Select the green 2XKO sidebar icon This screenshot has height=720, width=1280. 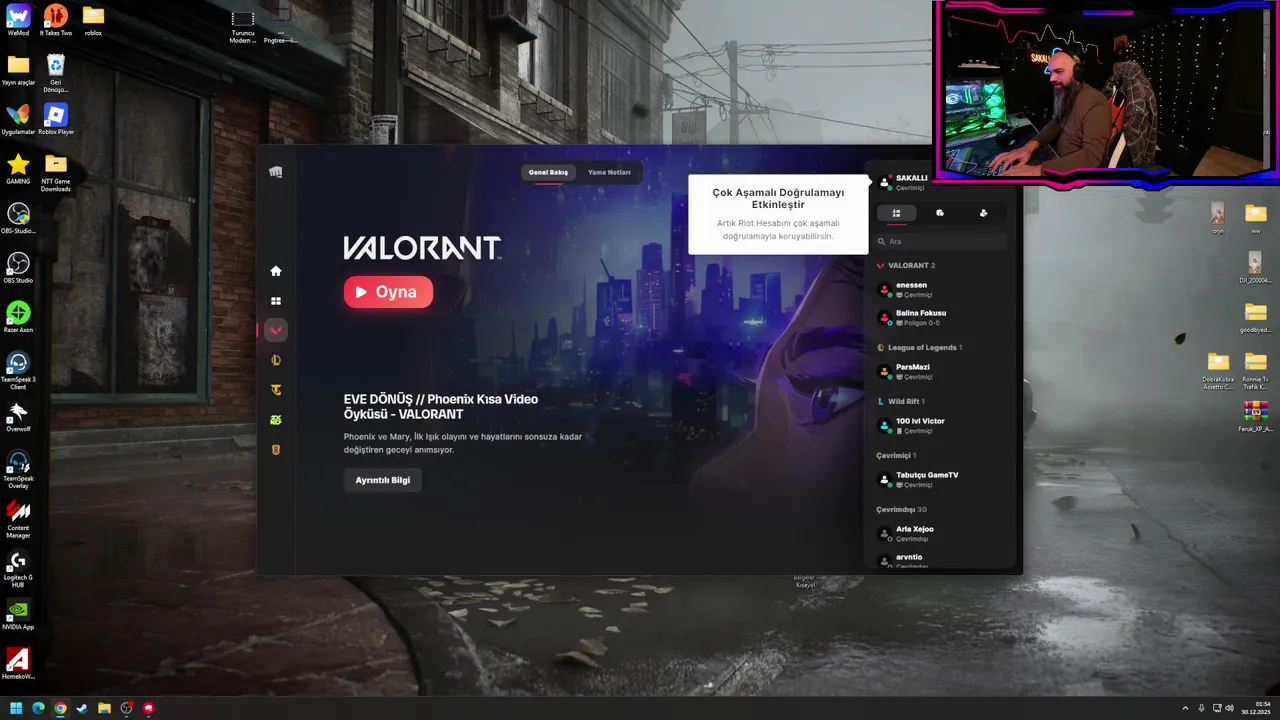(276, 420)
